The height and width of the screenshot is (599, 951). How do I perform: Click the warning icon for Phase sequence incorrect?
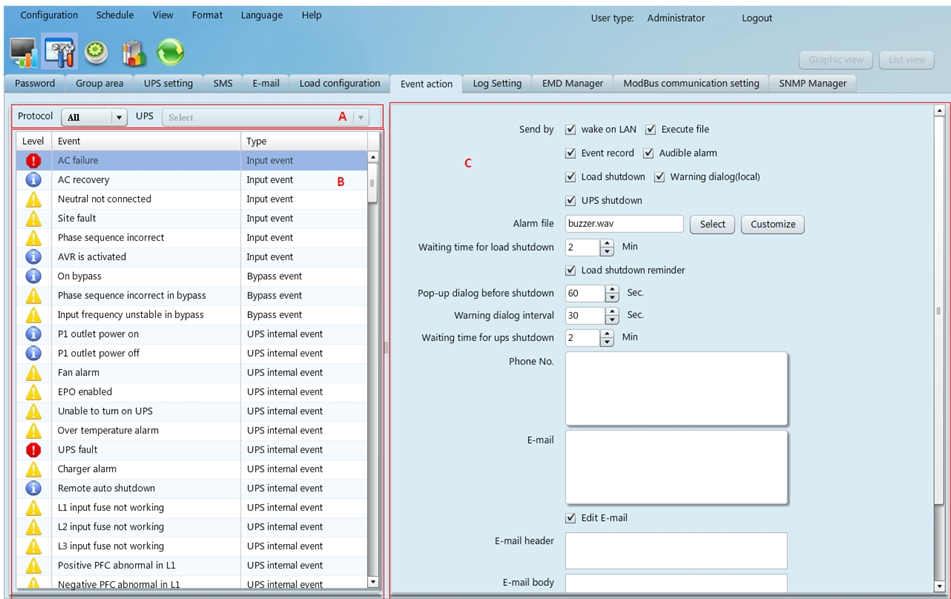point(33,238)
